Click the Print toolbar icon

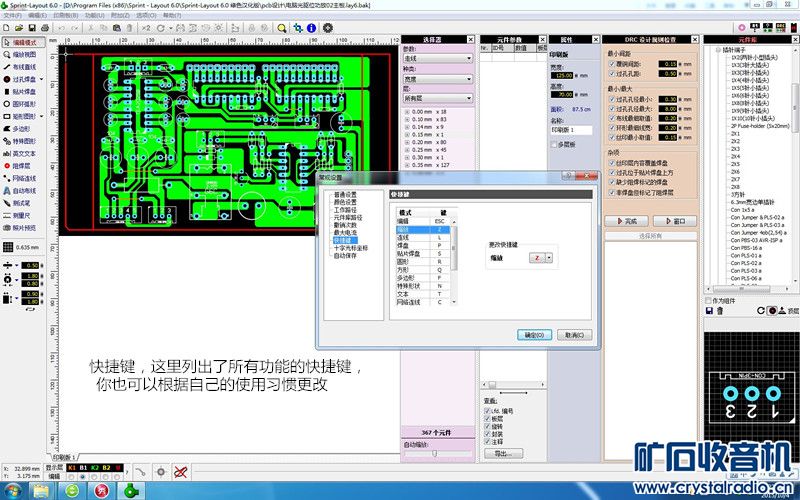point(45,28)
